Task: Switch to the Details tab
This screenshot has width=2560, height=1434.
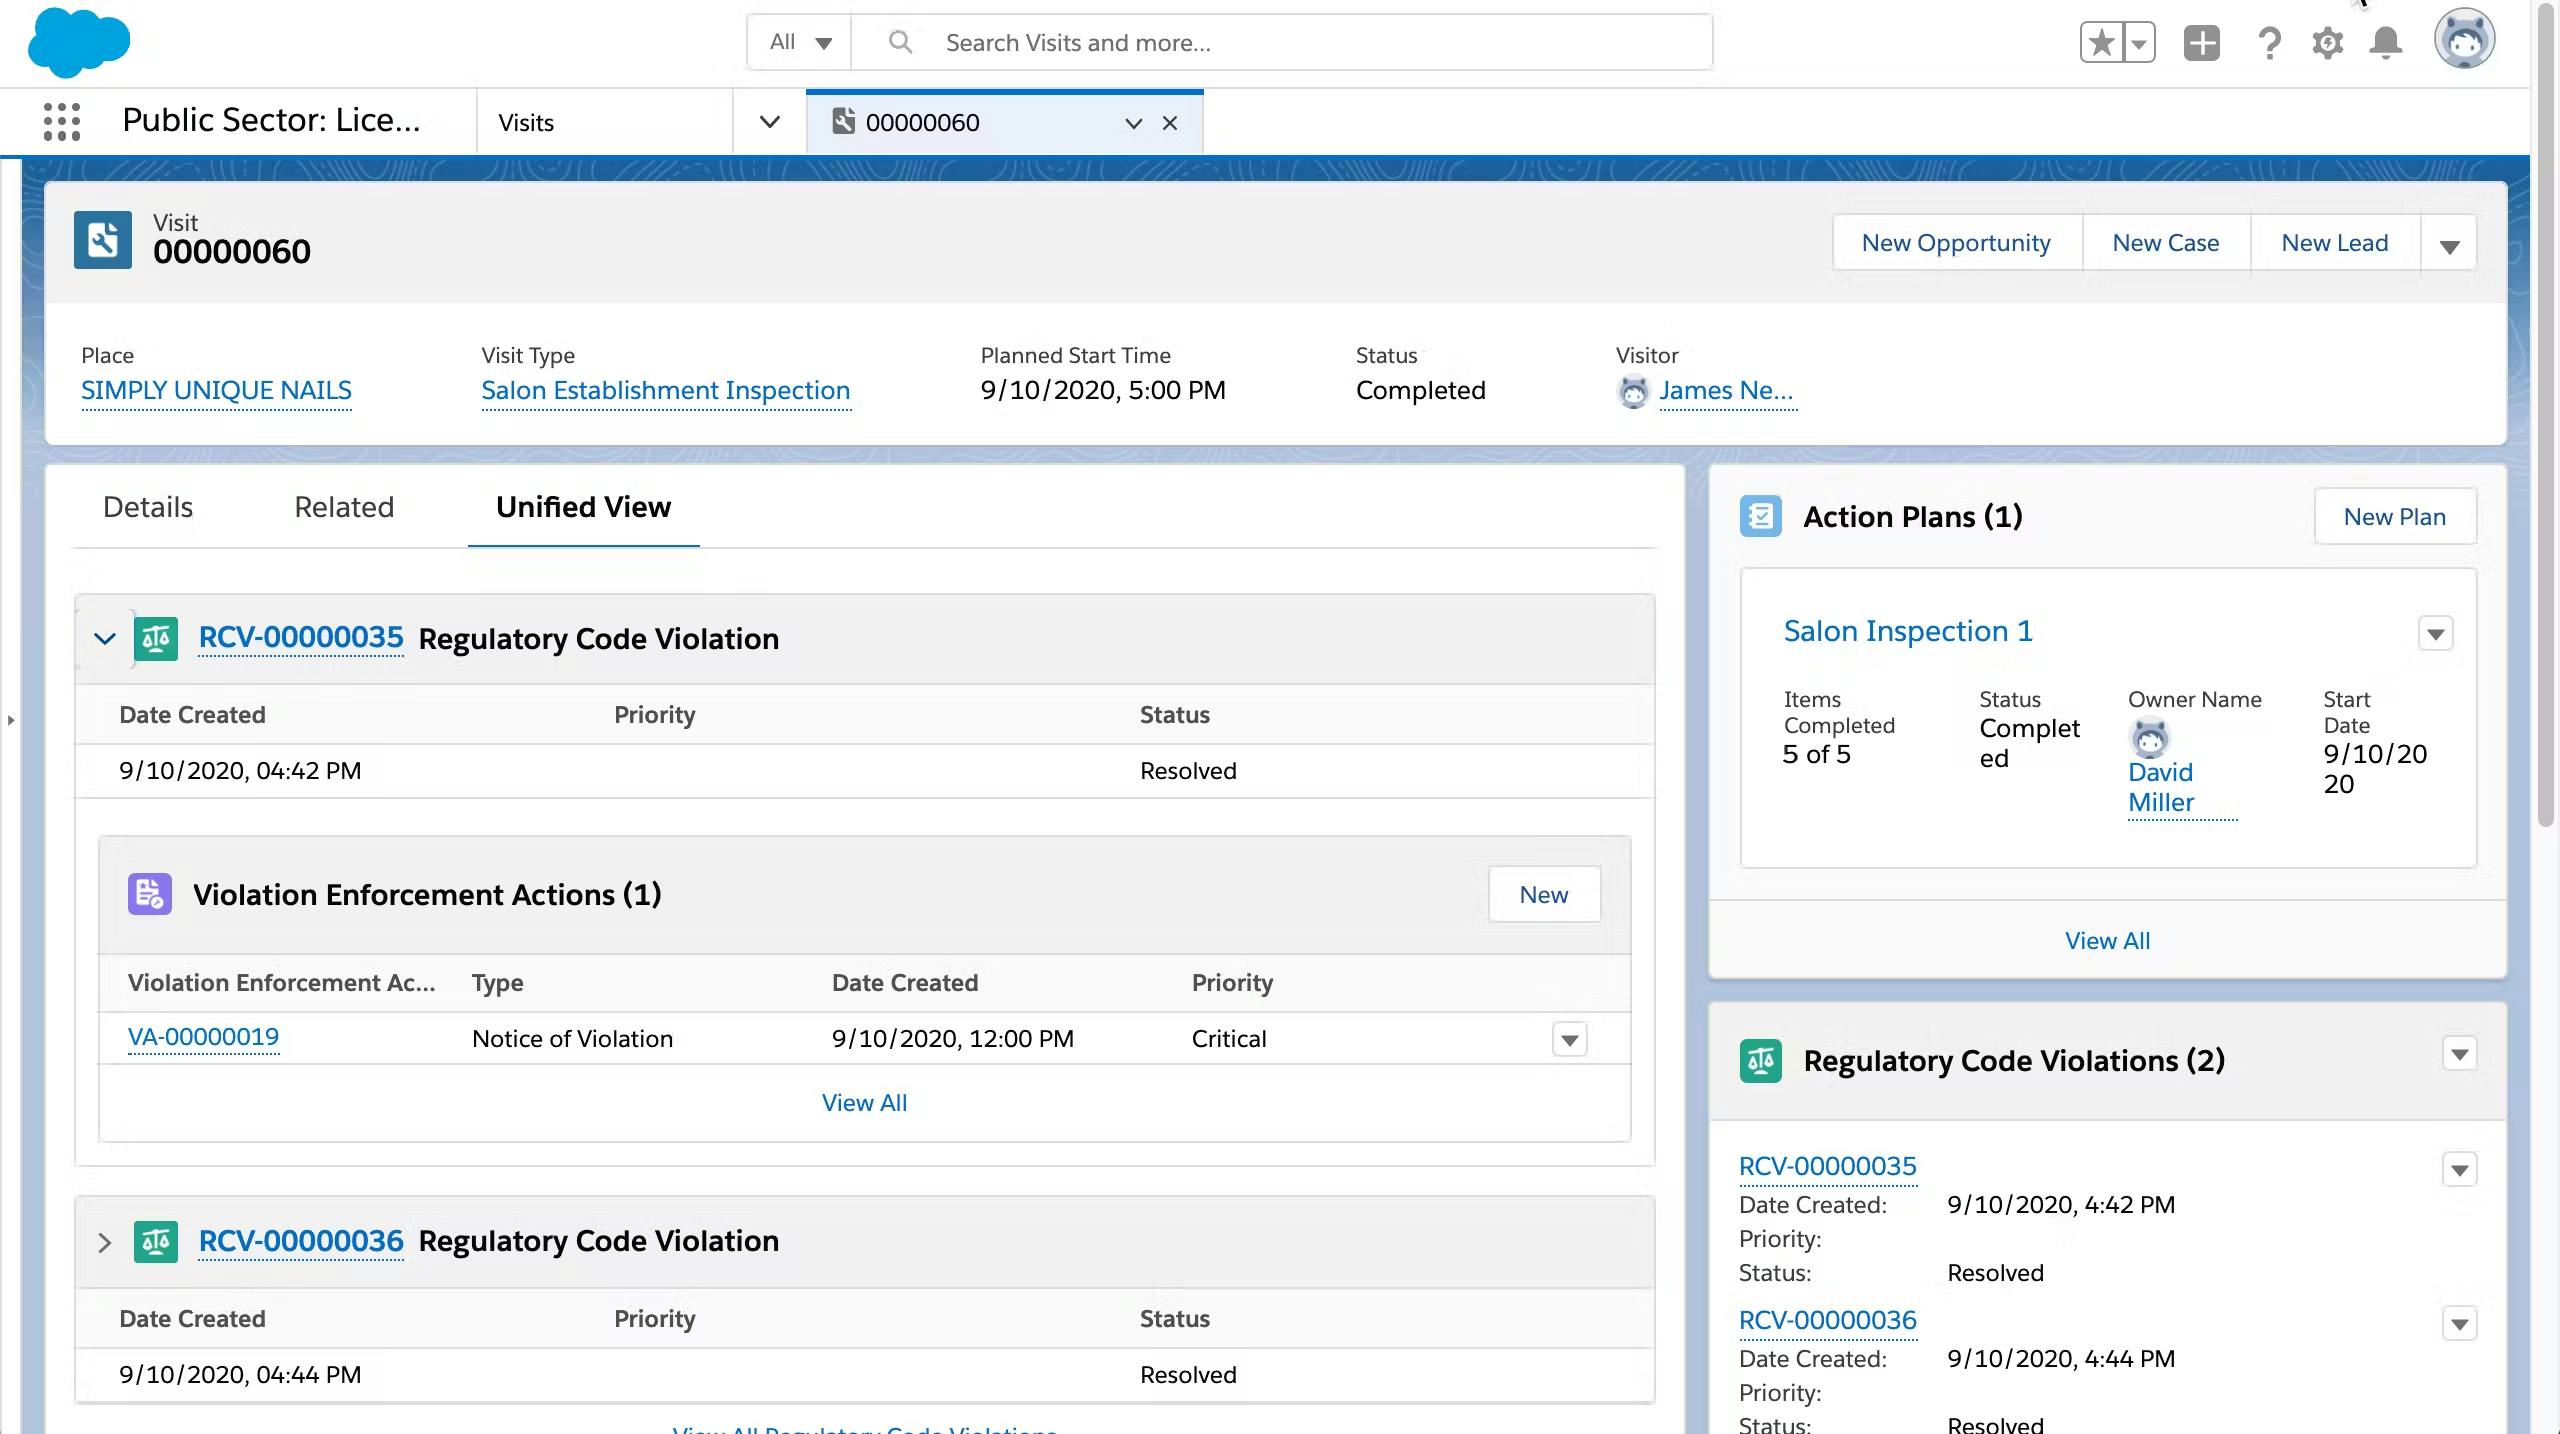Action: point(148,507)
